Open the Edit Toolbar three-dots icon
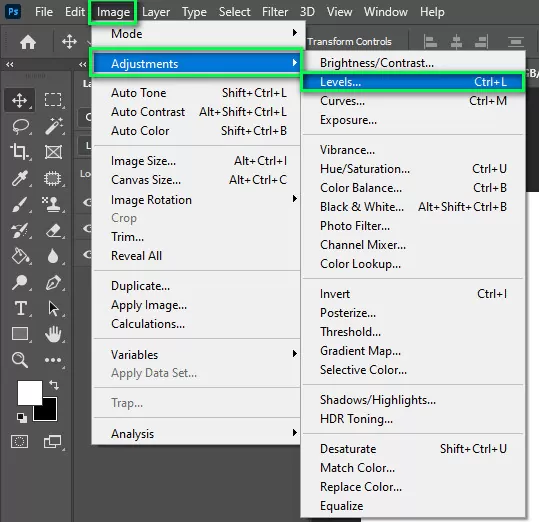 click(53, 360)
